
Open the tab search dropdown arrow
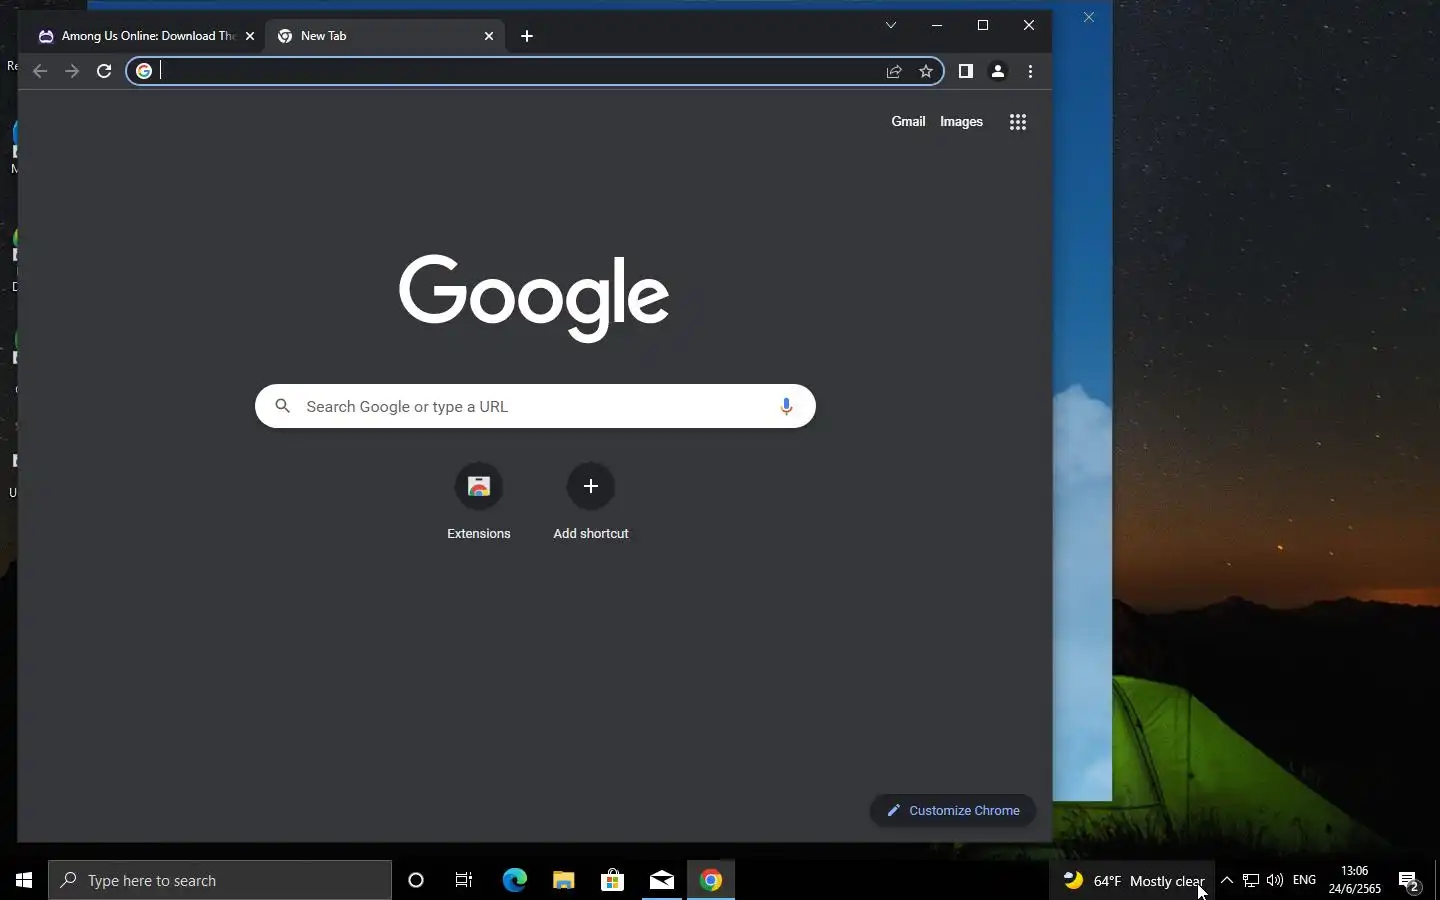click(x=891, y=25)
